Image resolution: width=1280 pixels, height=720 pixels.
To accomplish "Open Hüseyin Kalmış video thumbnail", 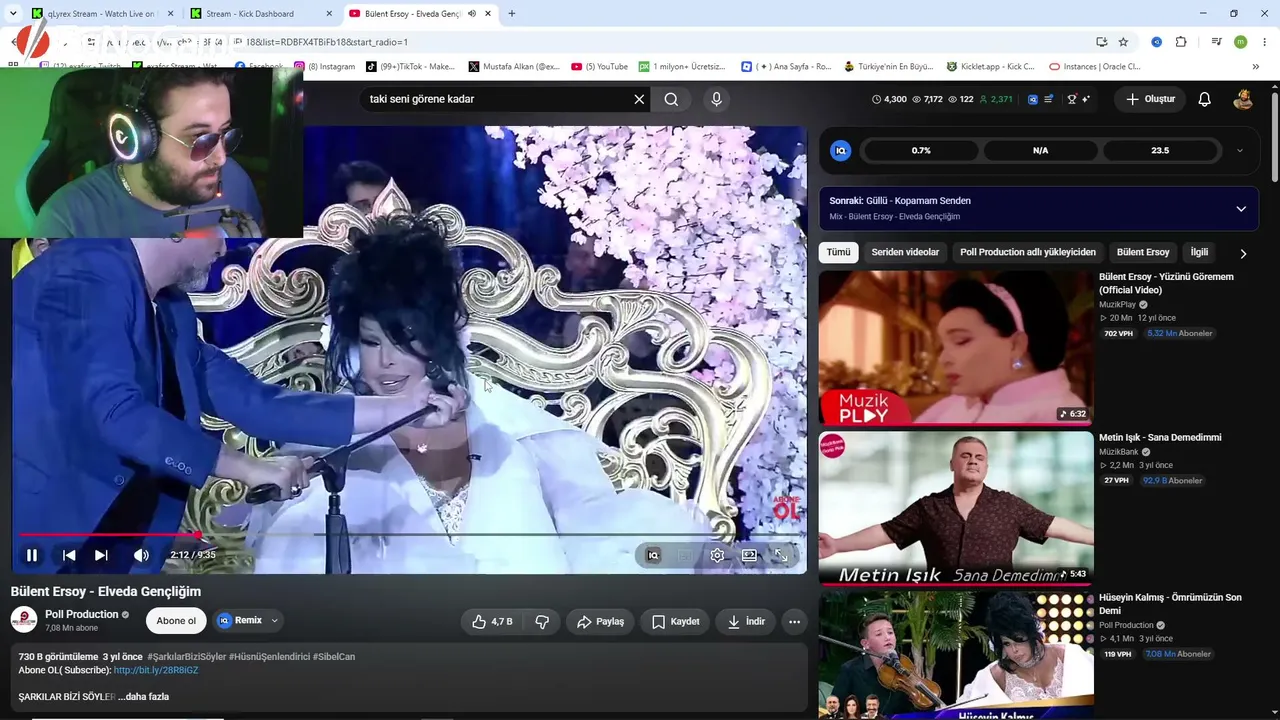I will (x=956, y=655).
